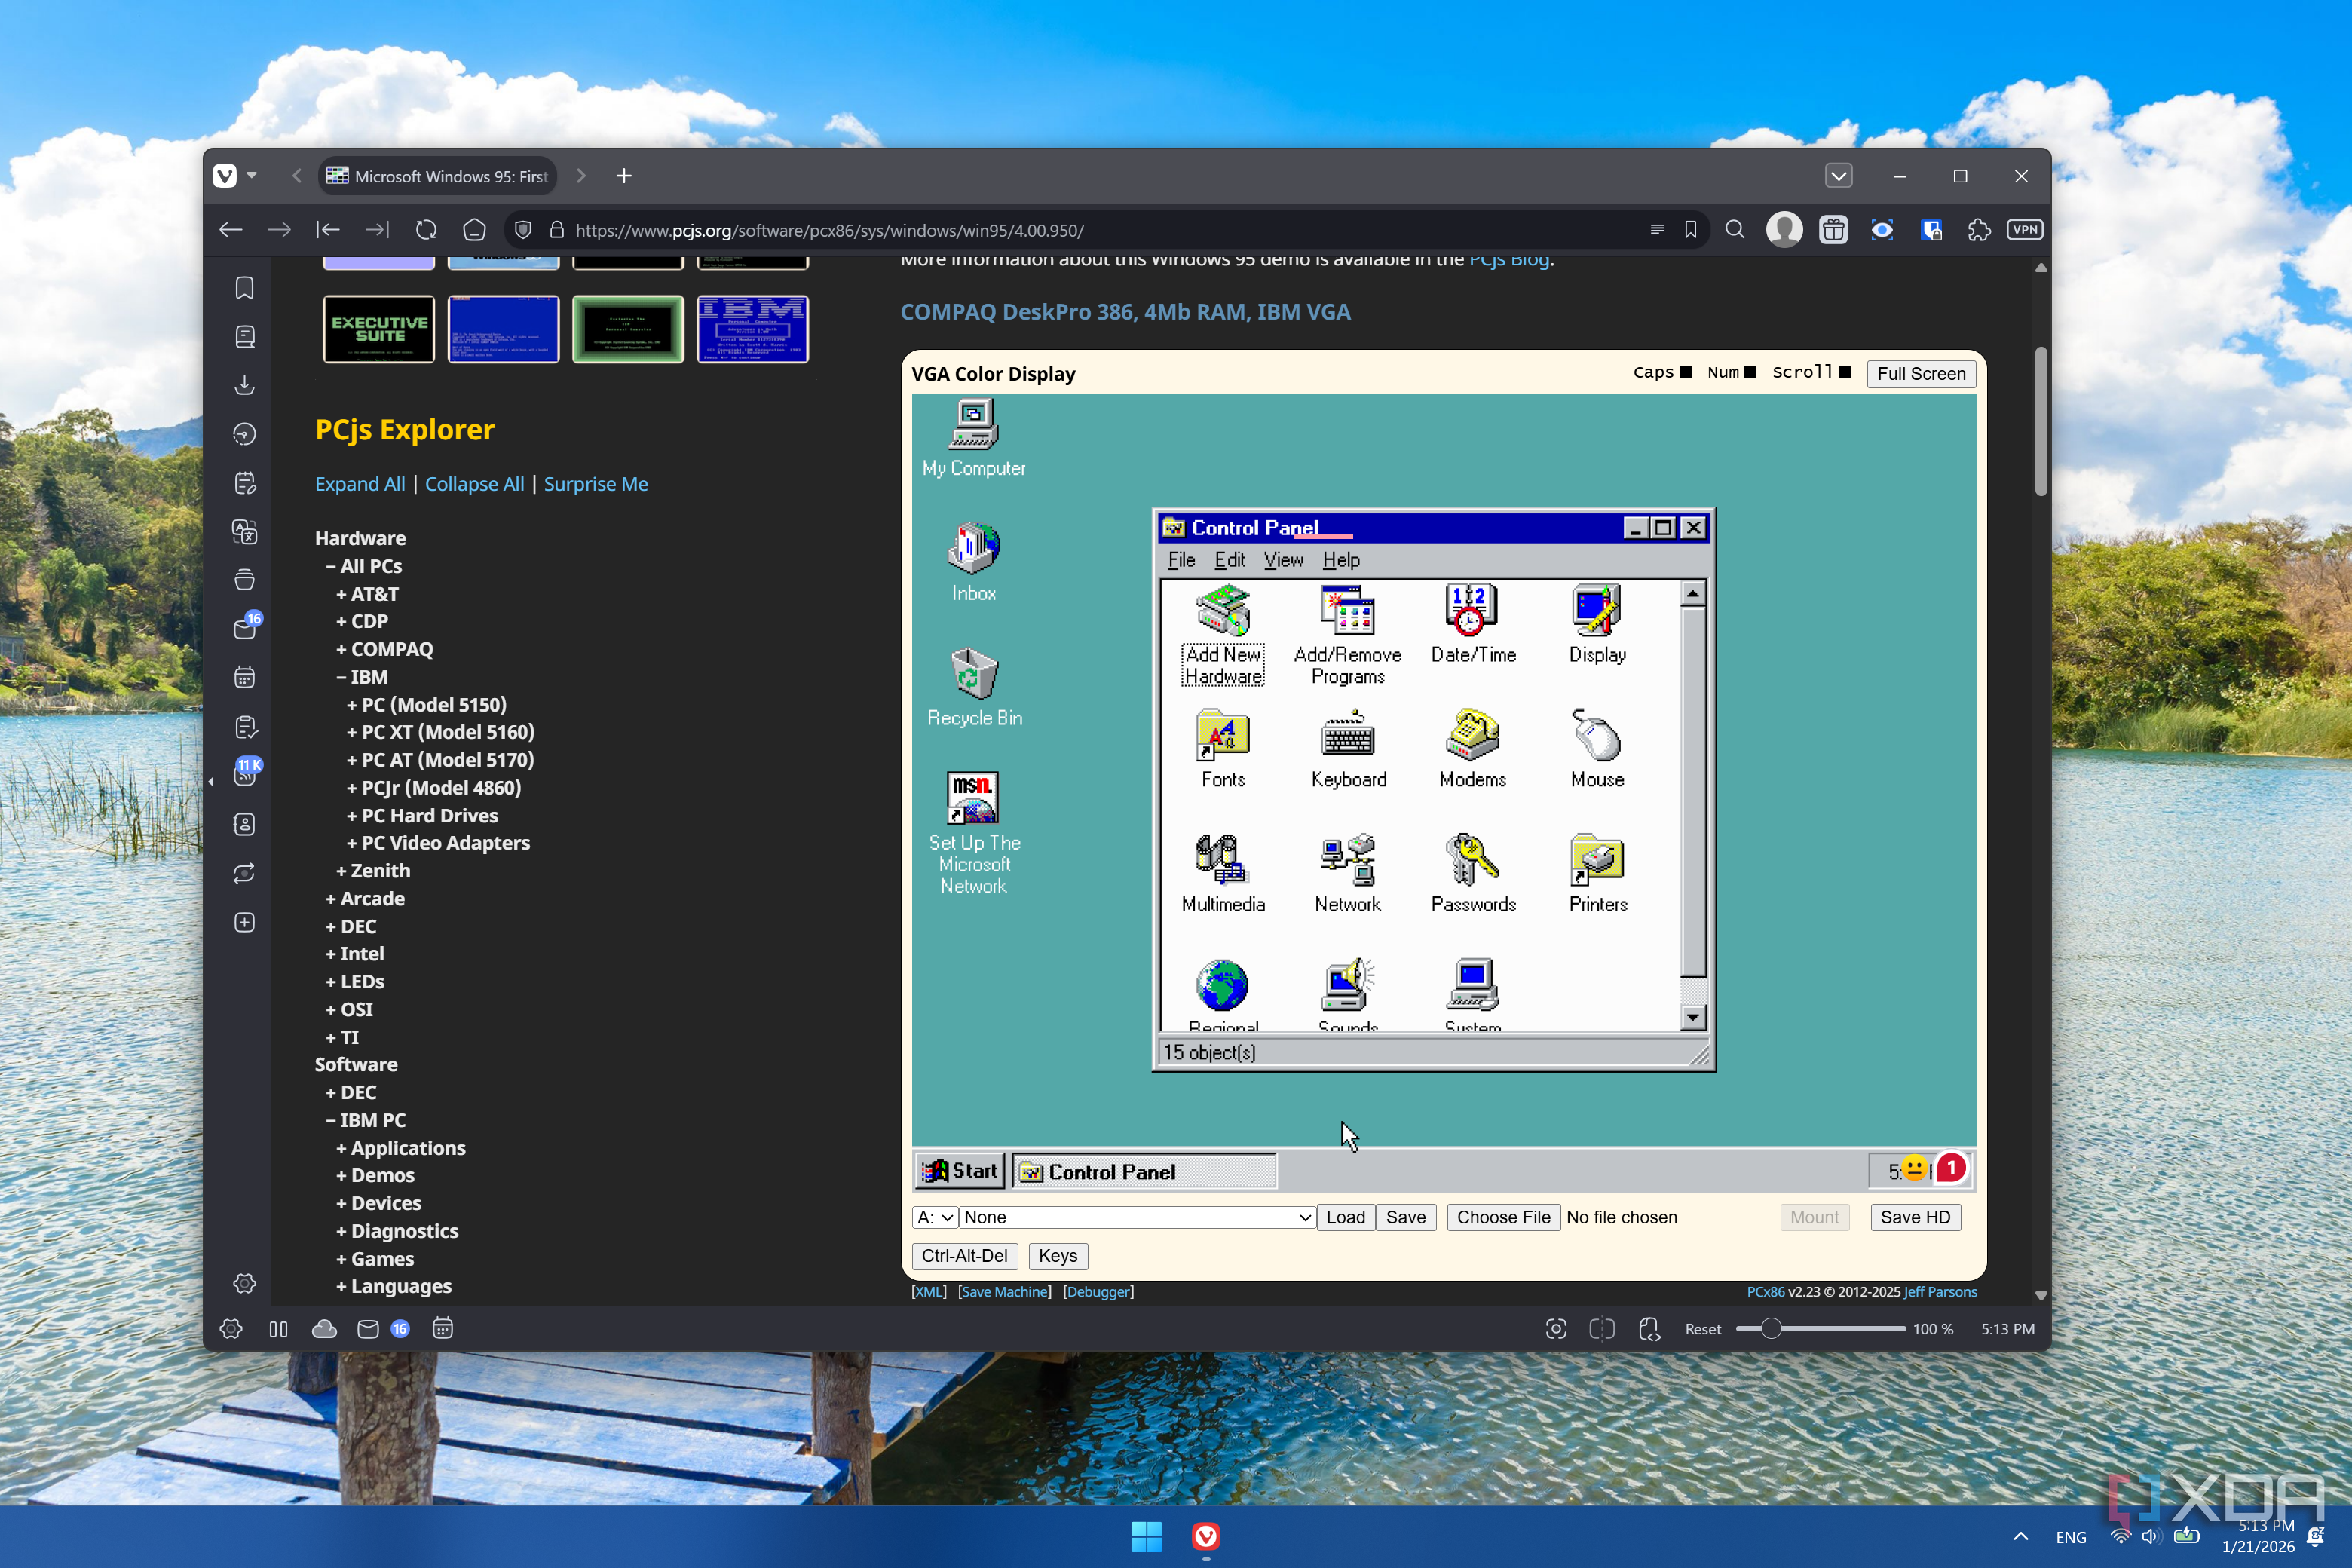Image resolution: width=2352 pixels, height=1568 pixels.
Task: Click the address bar URL field
Action: coord(1100,230)
